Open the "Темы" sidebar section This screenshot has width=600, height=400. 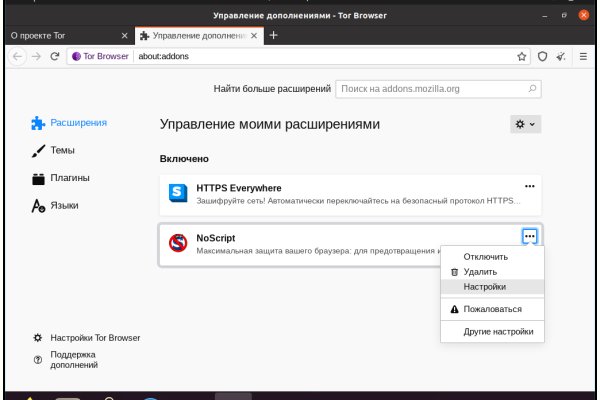click(x=62, y=150)
